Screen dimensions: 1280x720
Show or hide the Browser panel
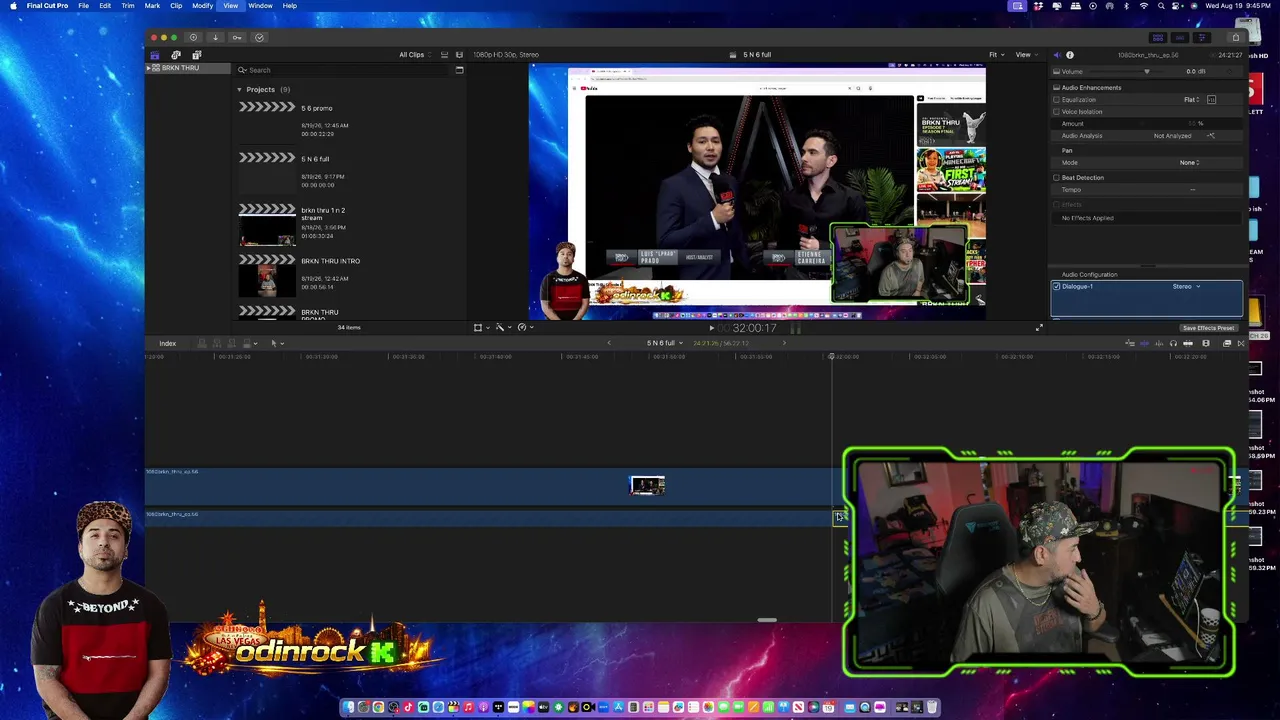(x=1158, y=38)
